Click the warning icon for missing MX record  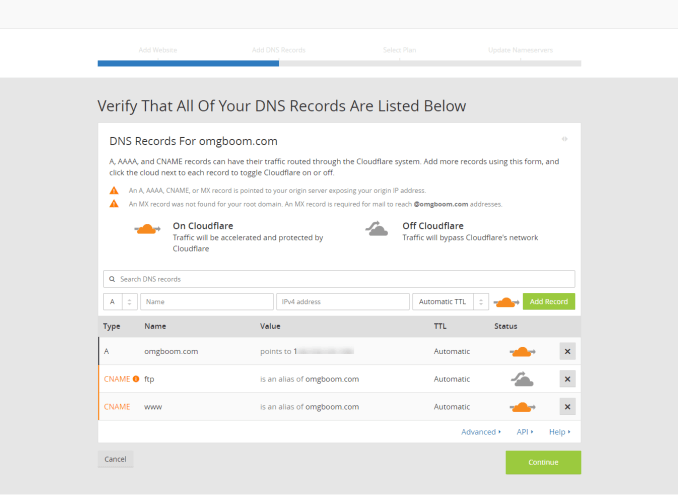click(x=114, y=204)
